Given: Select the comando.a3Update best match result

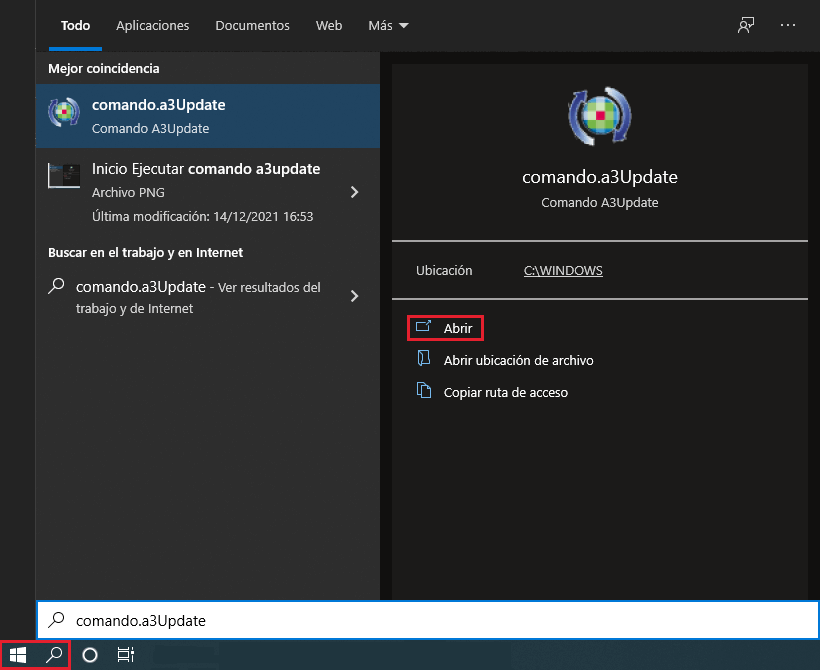Looking at the screenshot, I should 208,116.
